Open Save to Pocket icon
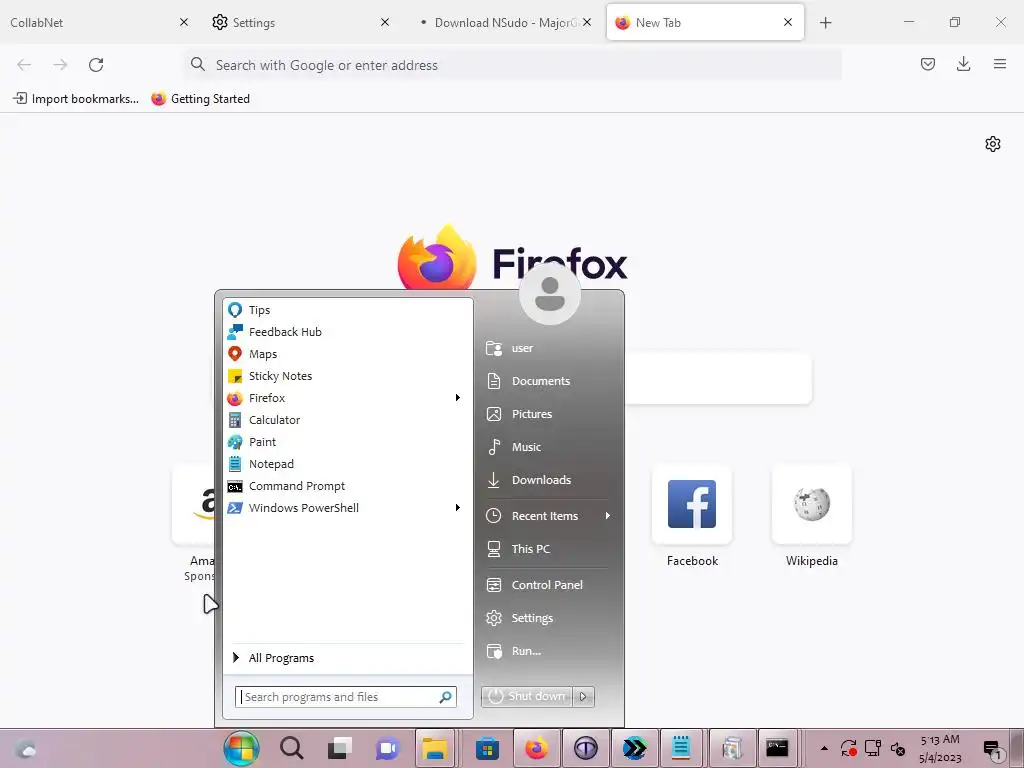Viewport: 1024px width, 768px height. pos(927,64)
